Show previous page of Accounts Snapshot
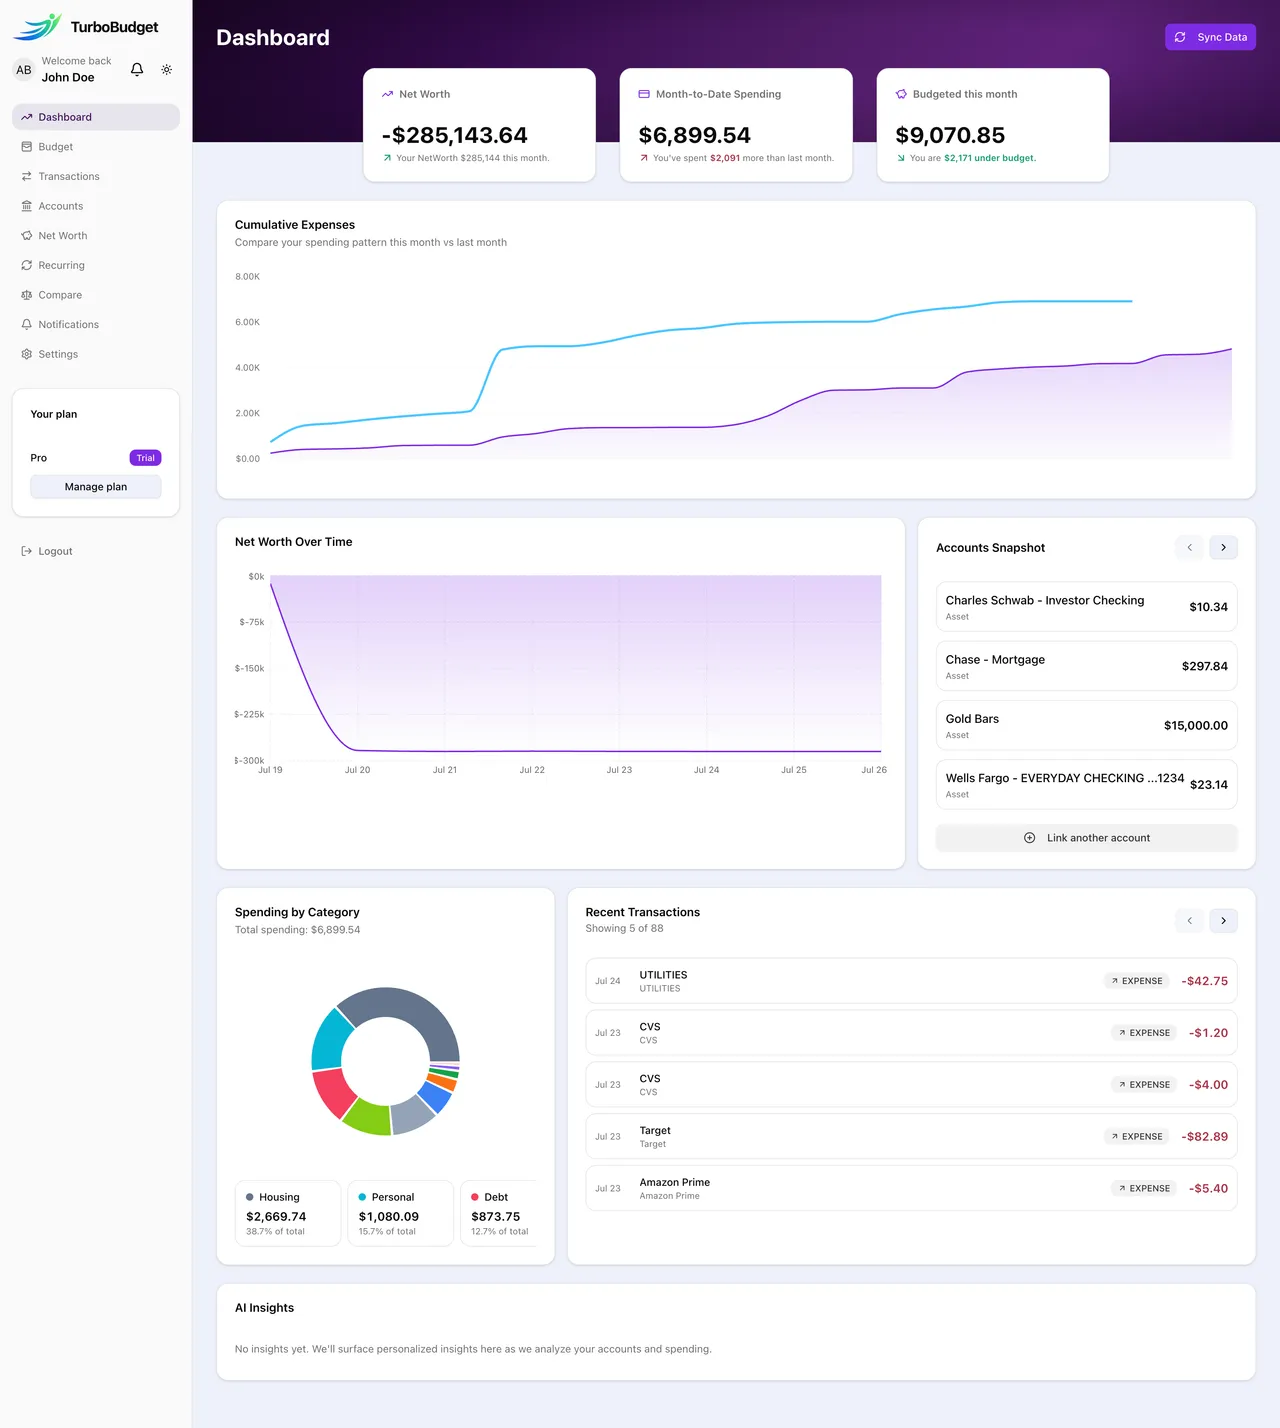This screenshot has height=1428, width=1280. tap(1189, 547)
